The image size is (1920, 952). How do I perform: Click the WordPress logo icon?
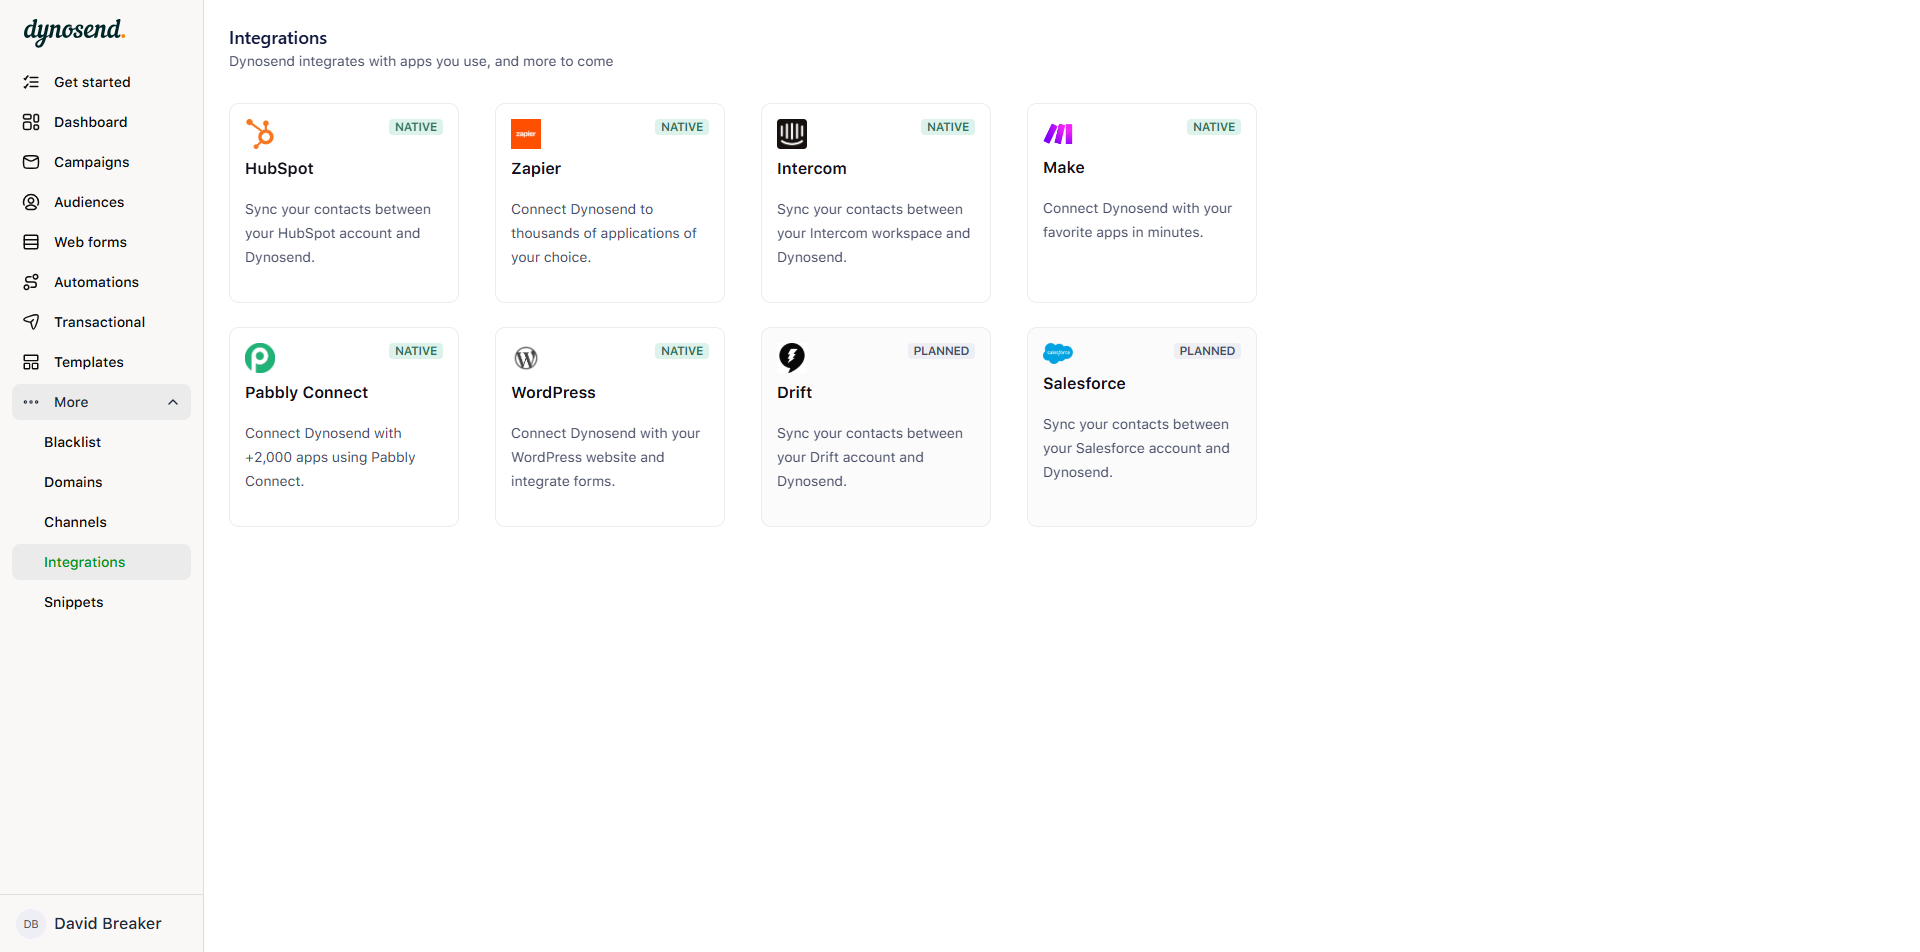click(x=525, y=357)
